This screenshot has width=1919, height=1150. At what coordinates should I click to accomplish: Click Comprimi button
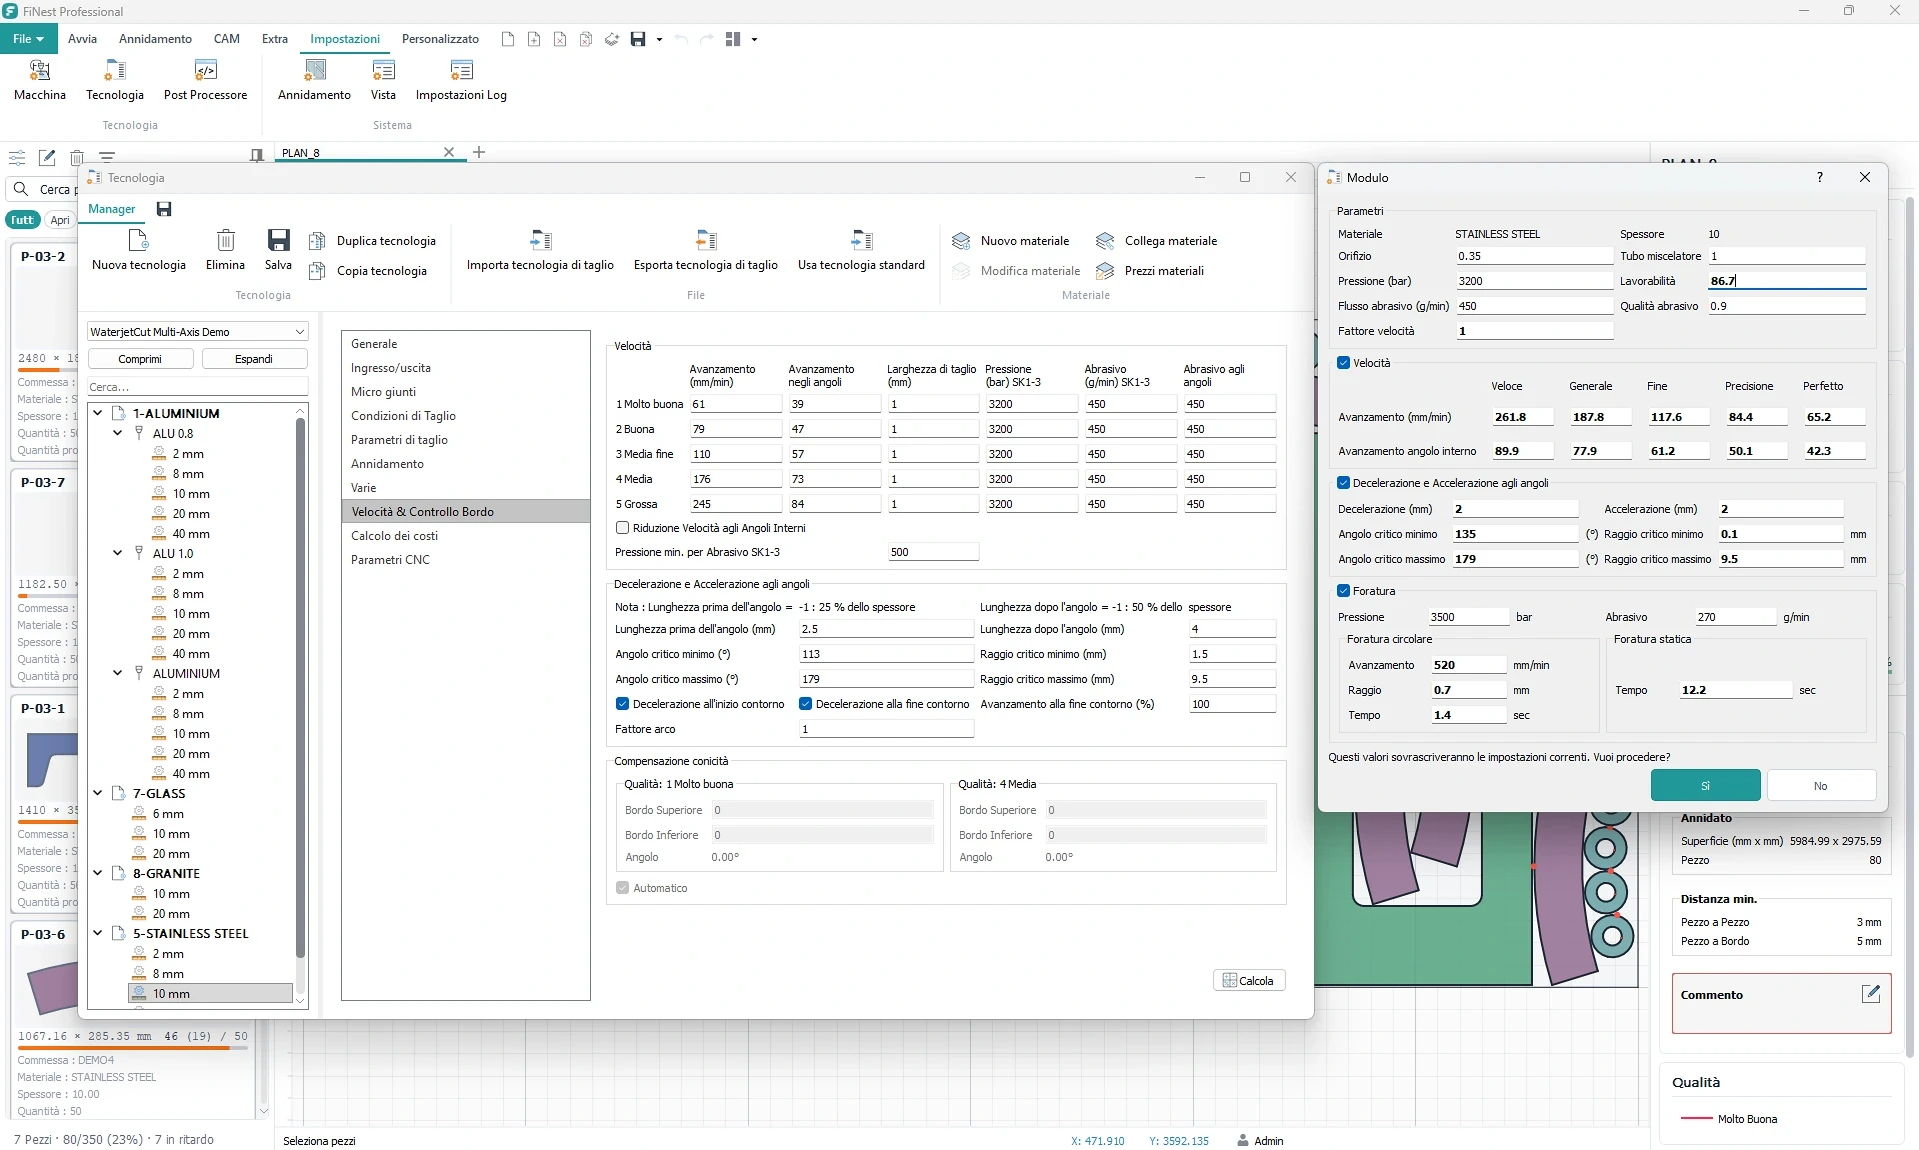tap(140, 359)
